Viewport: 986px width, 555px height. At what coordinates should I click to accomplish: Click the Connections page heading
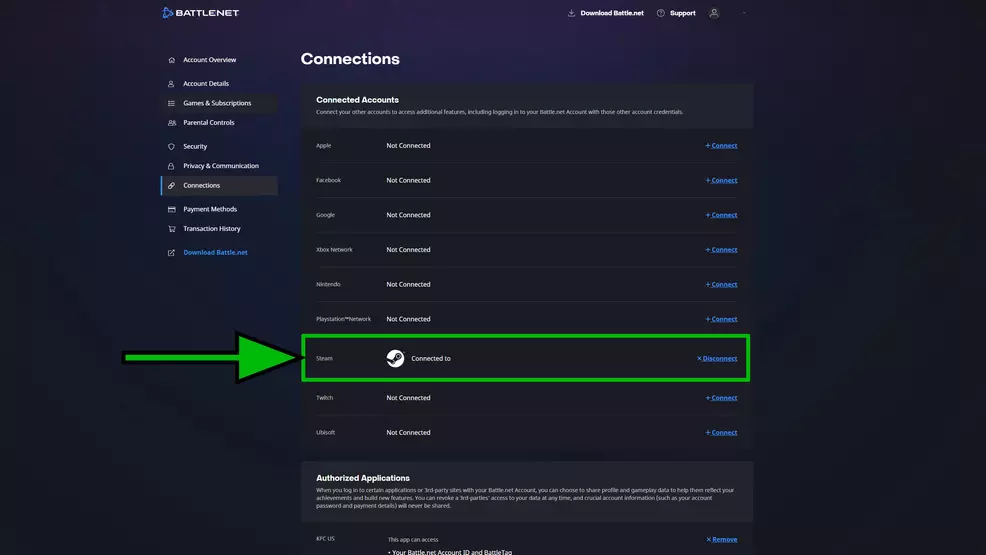point(350,59)
